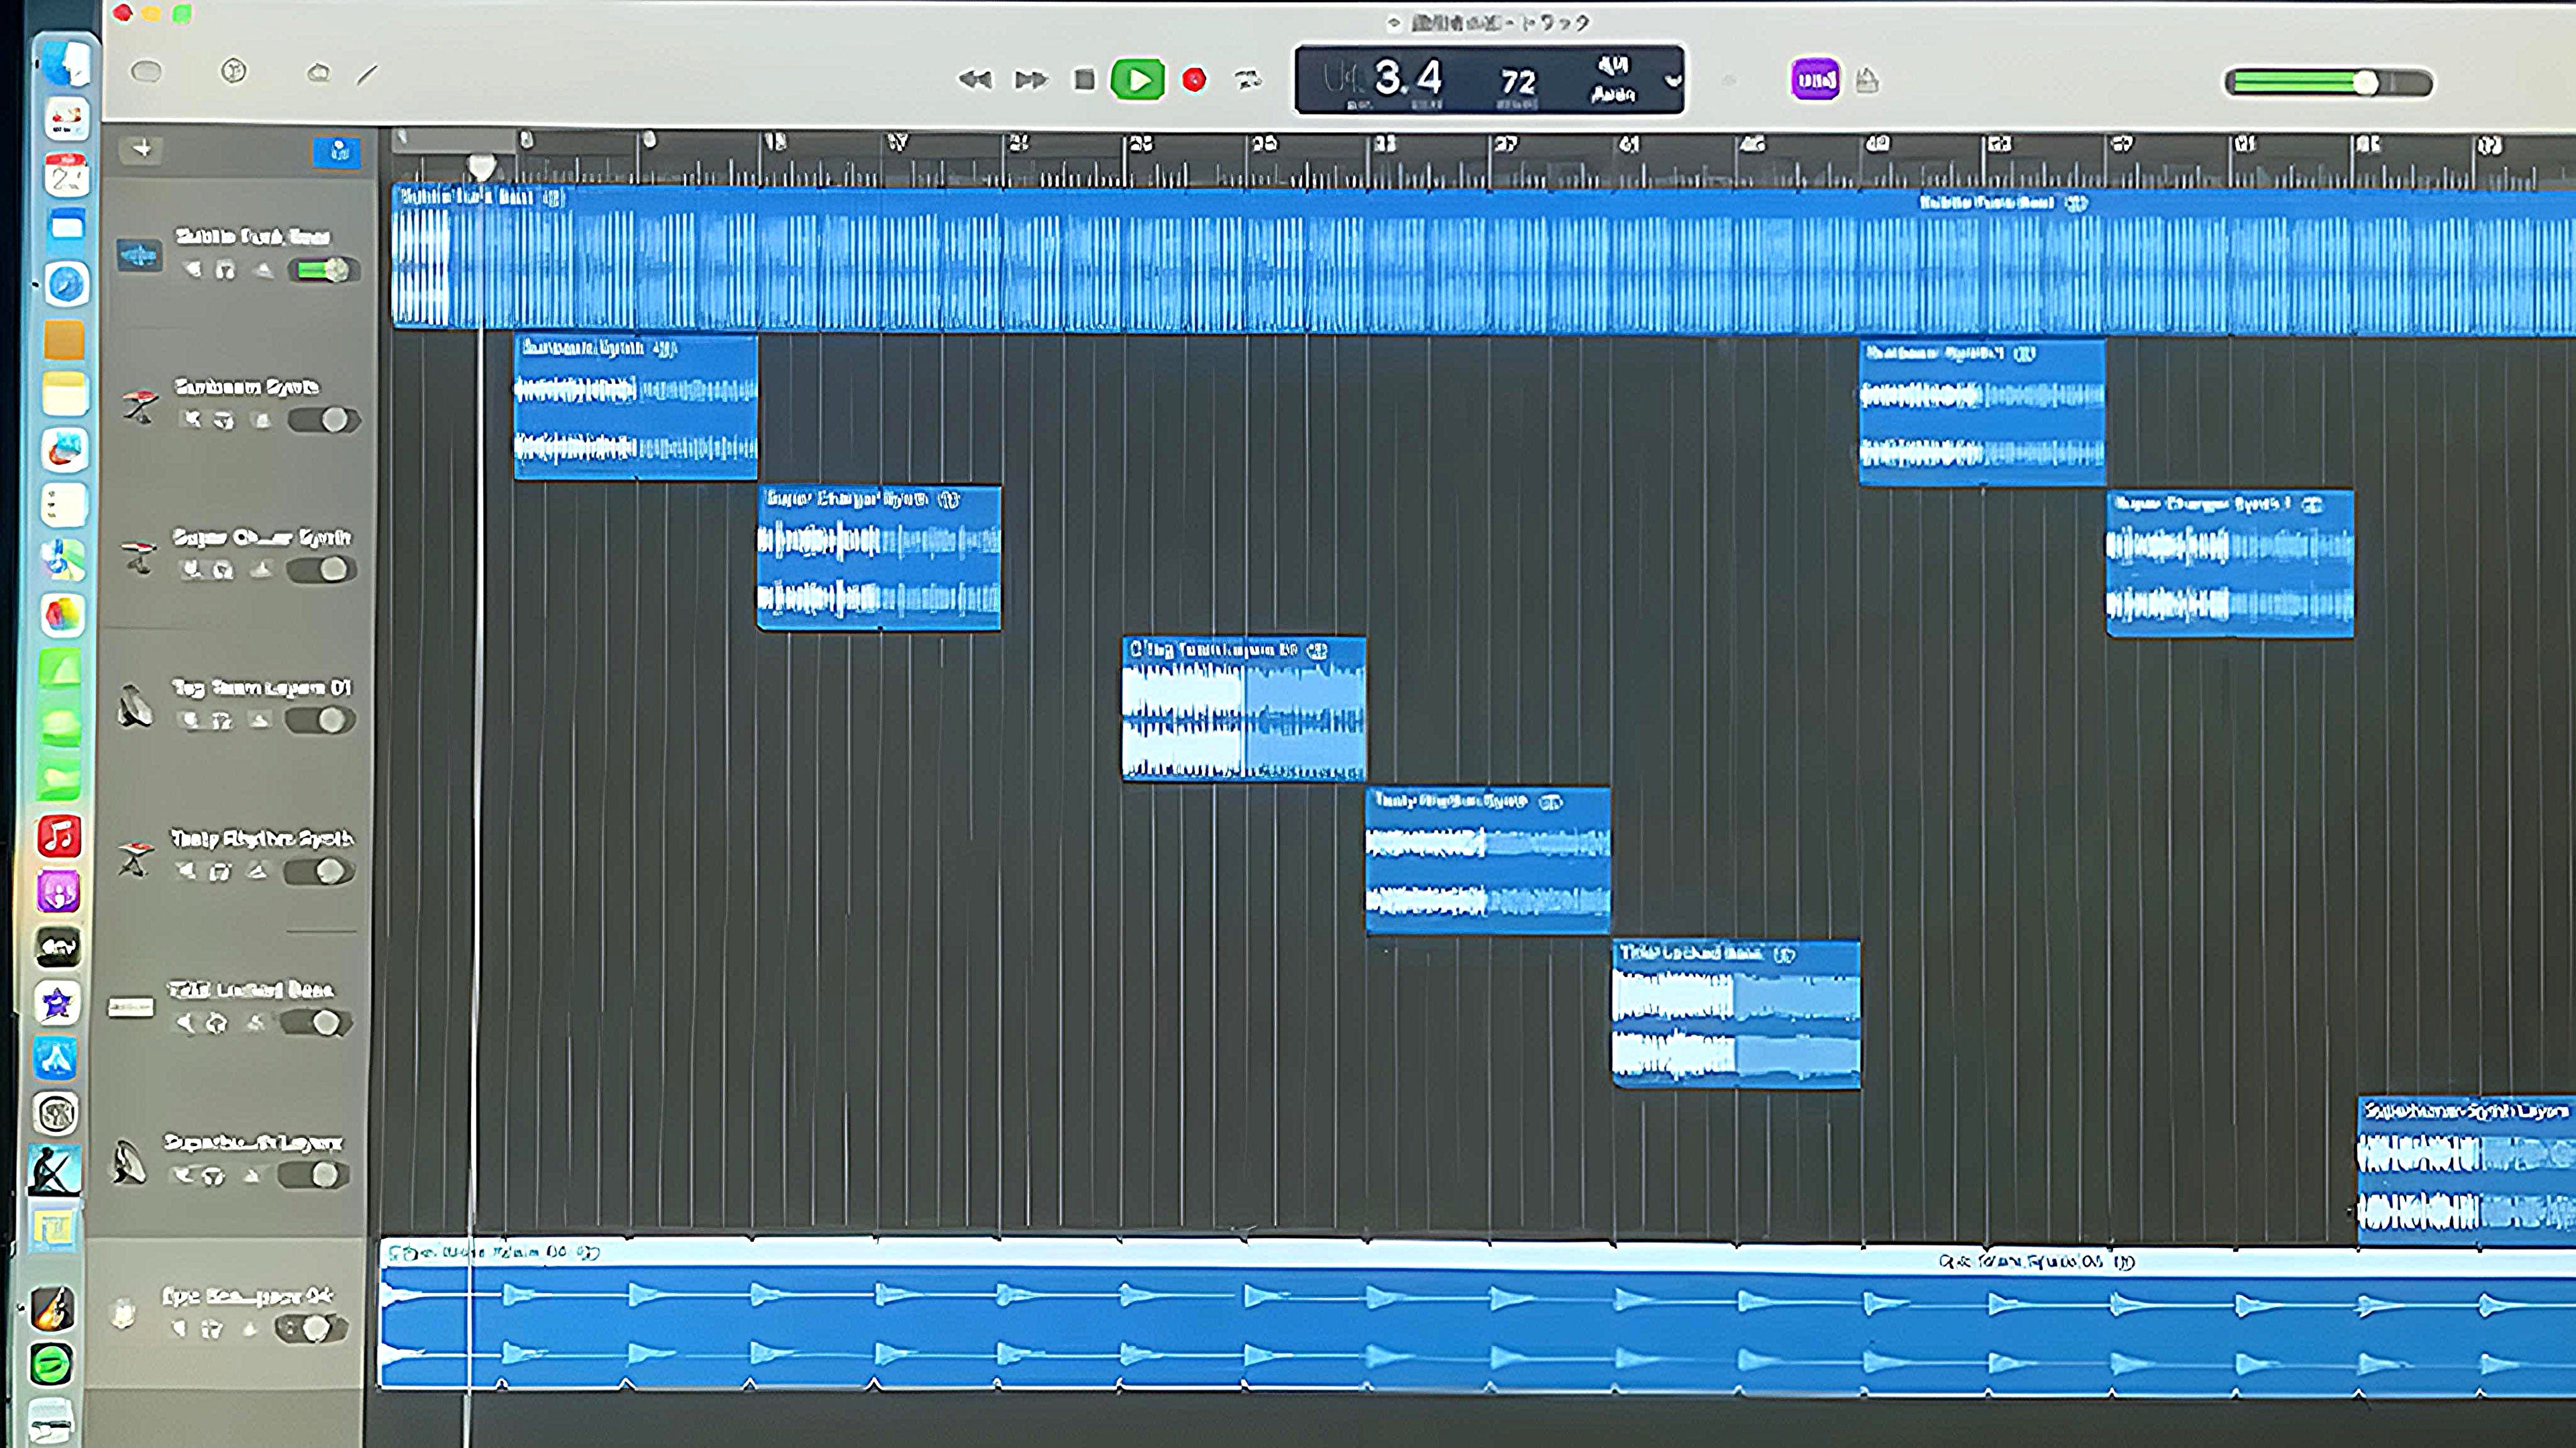The image size is (2576, 1448).
Task: Solo the Subtle Funk Beat track
Action: coord(226,270)
